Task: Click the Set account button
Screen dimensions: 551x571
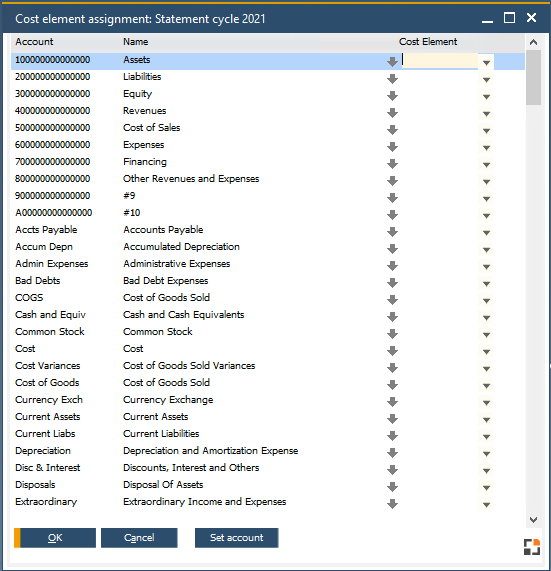Action: click(x=237, y=538)
